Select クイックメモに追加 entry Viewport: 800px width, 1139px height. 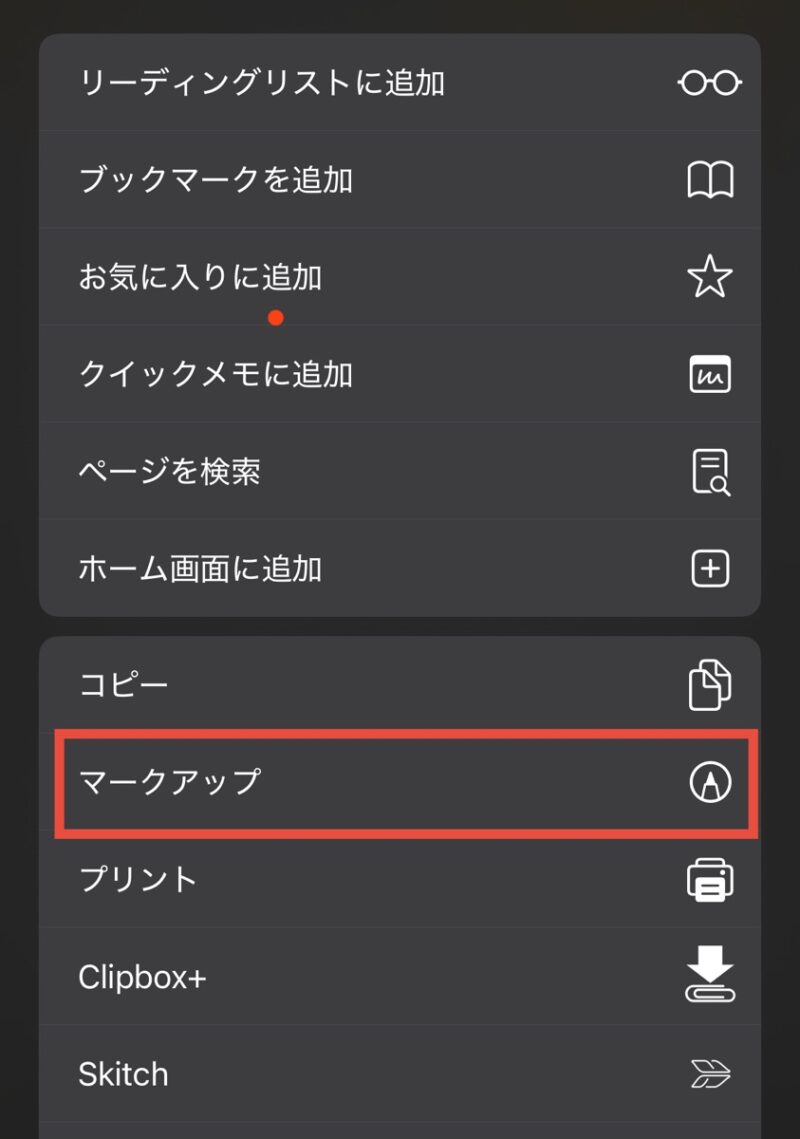[x=400, y=374]
